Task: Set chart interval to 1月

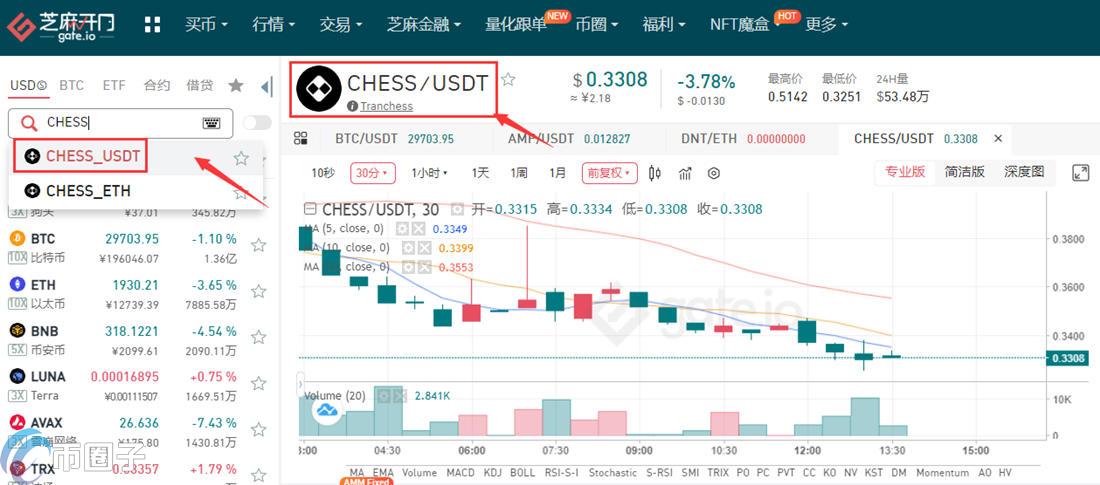Action: click(558, 173)
